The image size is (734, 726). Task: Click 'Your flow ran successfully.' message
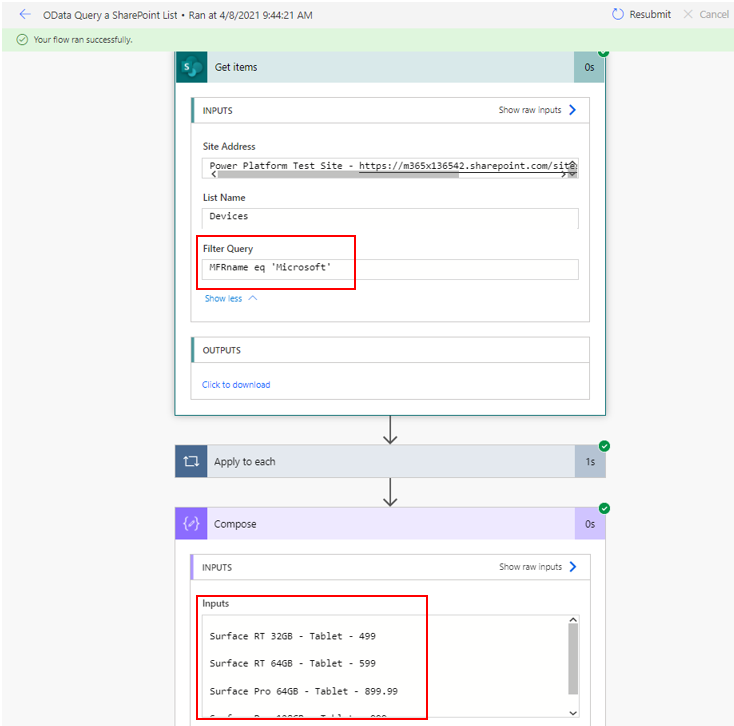click(83, 40)
